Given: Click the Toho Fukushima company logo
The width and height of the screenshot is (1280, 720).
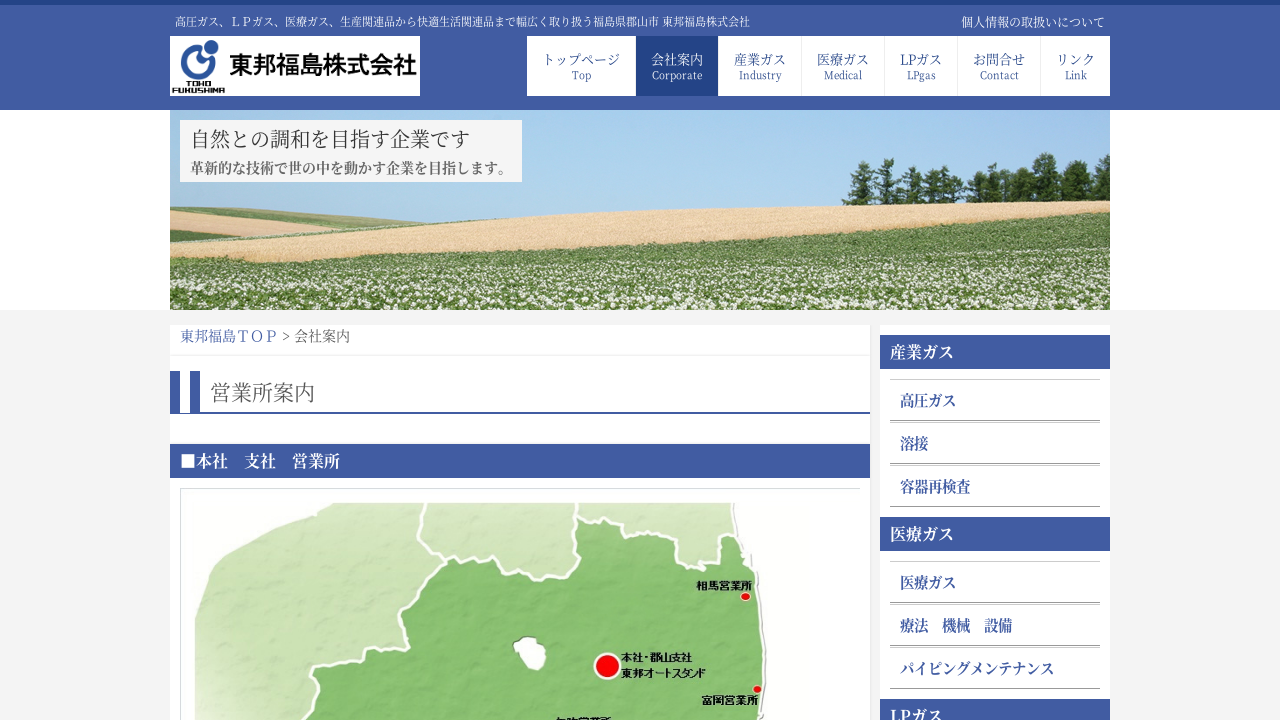Looking at the screenshot, I should (295, 66).
